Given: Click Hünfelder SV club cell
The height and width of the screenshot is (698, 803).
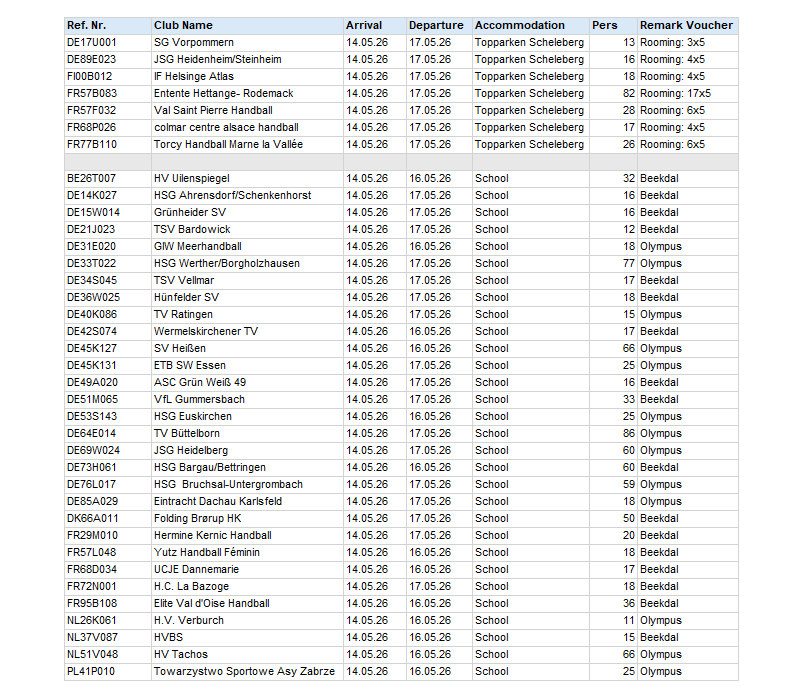Looking at the screenshot, I should pyautogui.click(x=247, y=297).
